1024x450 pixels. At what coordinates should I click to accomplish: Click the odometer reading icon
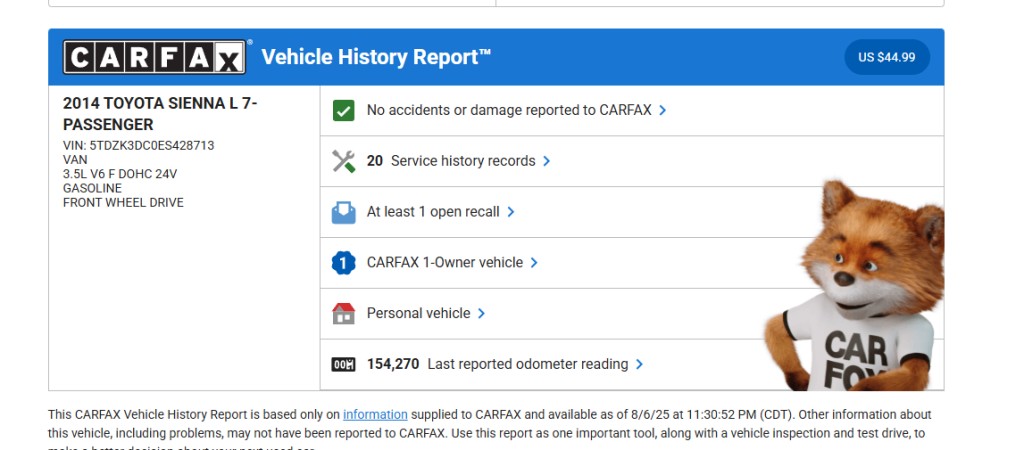click(344, 364)
